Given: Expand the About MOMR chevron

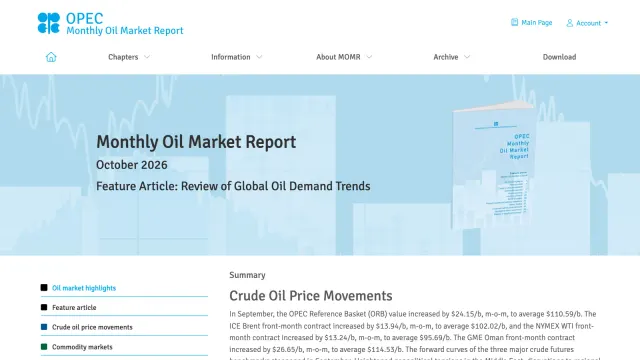Looking at the screenshot, I should point(369,57).
